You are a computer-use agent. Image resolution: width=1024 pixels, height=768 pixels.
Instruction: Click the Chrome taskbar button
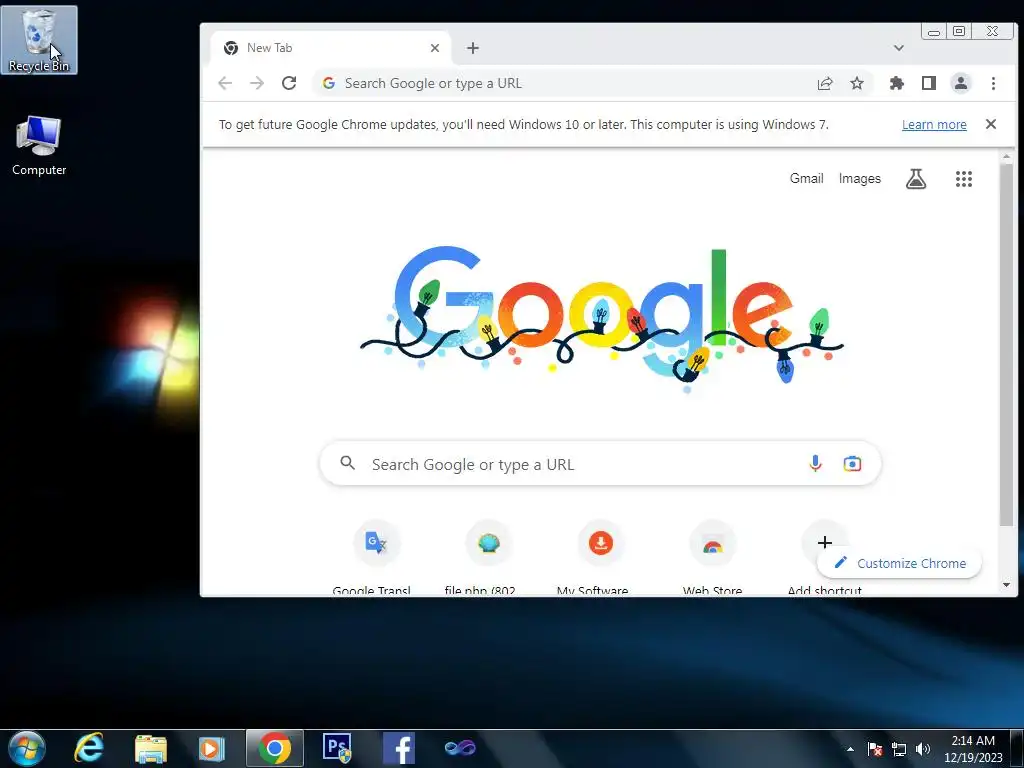tap(274, 748)
